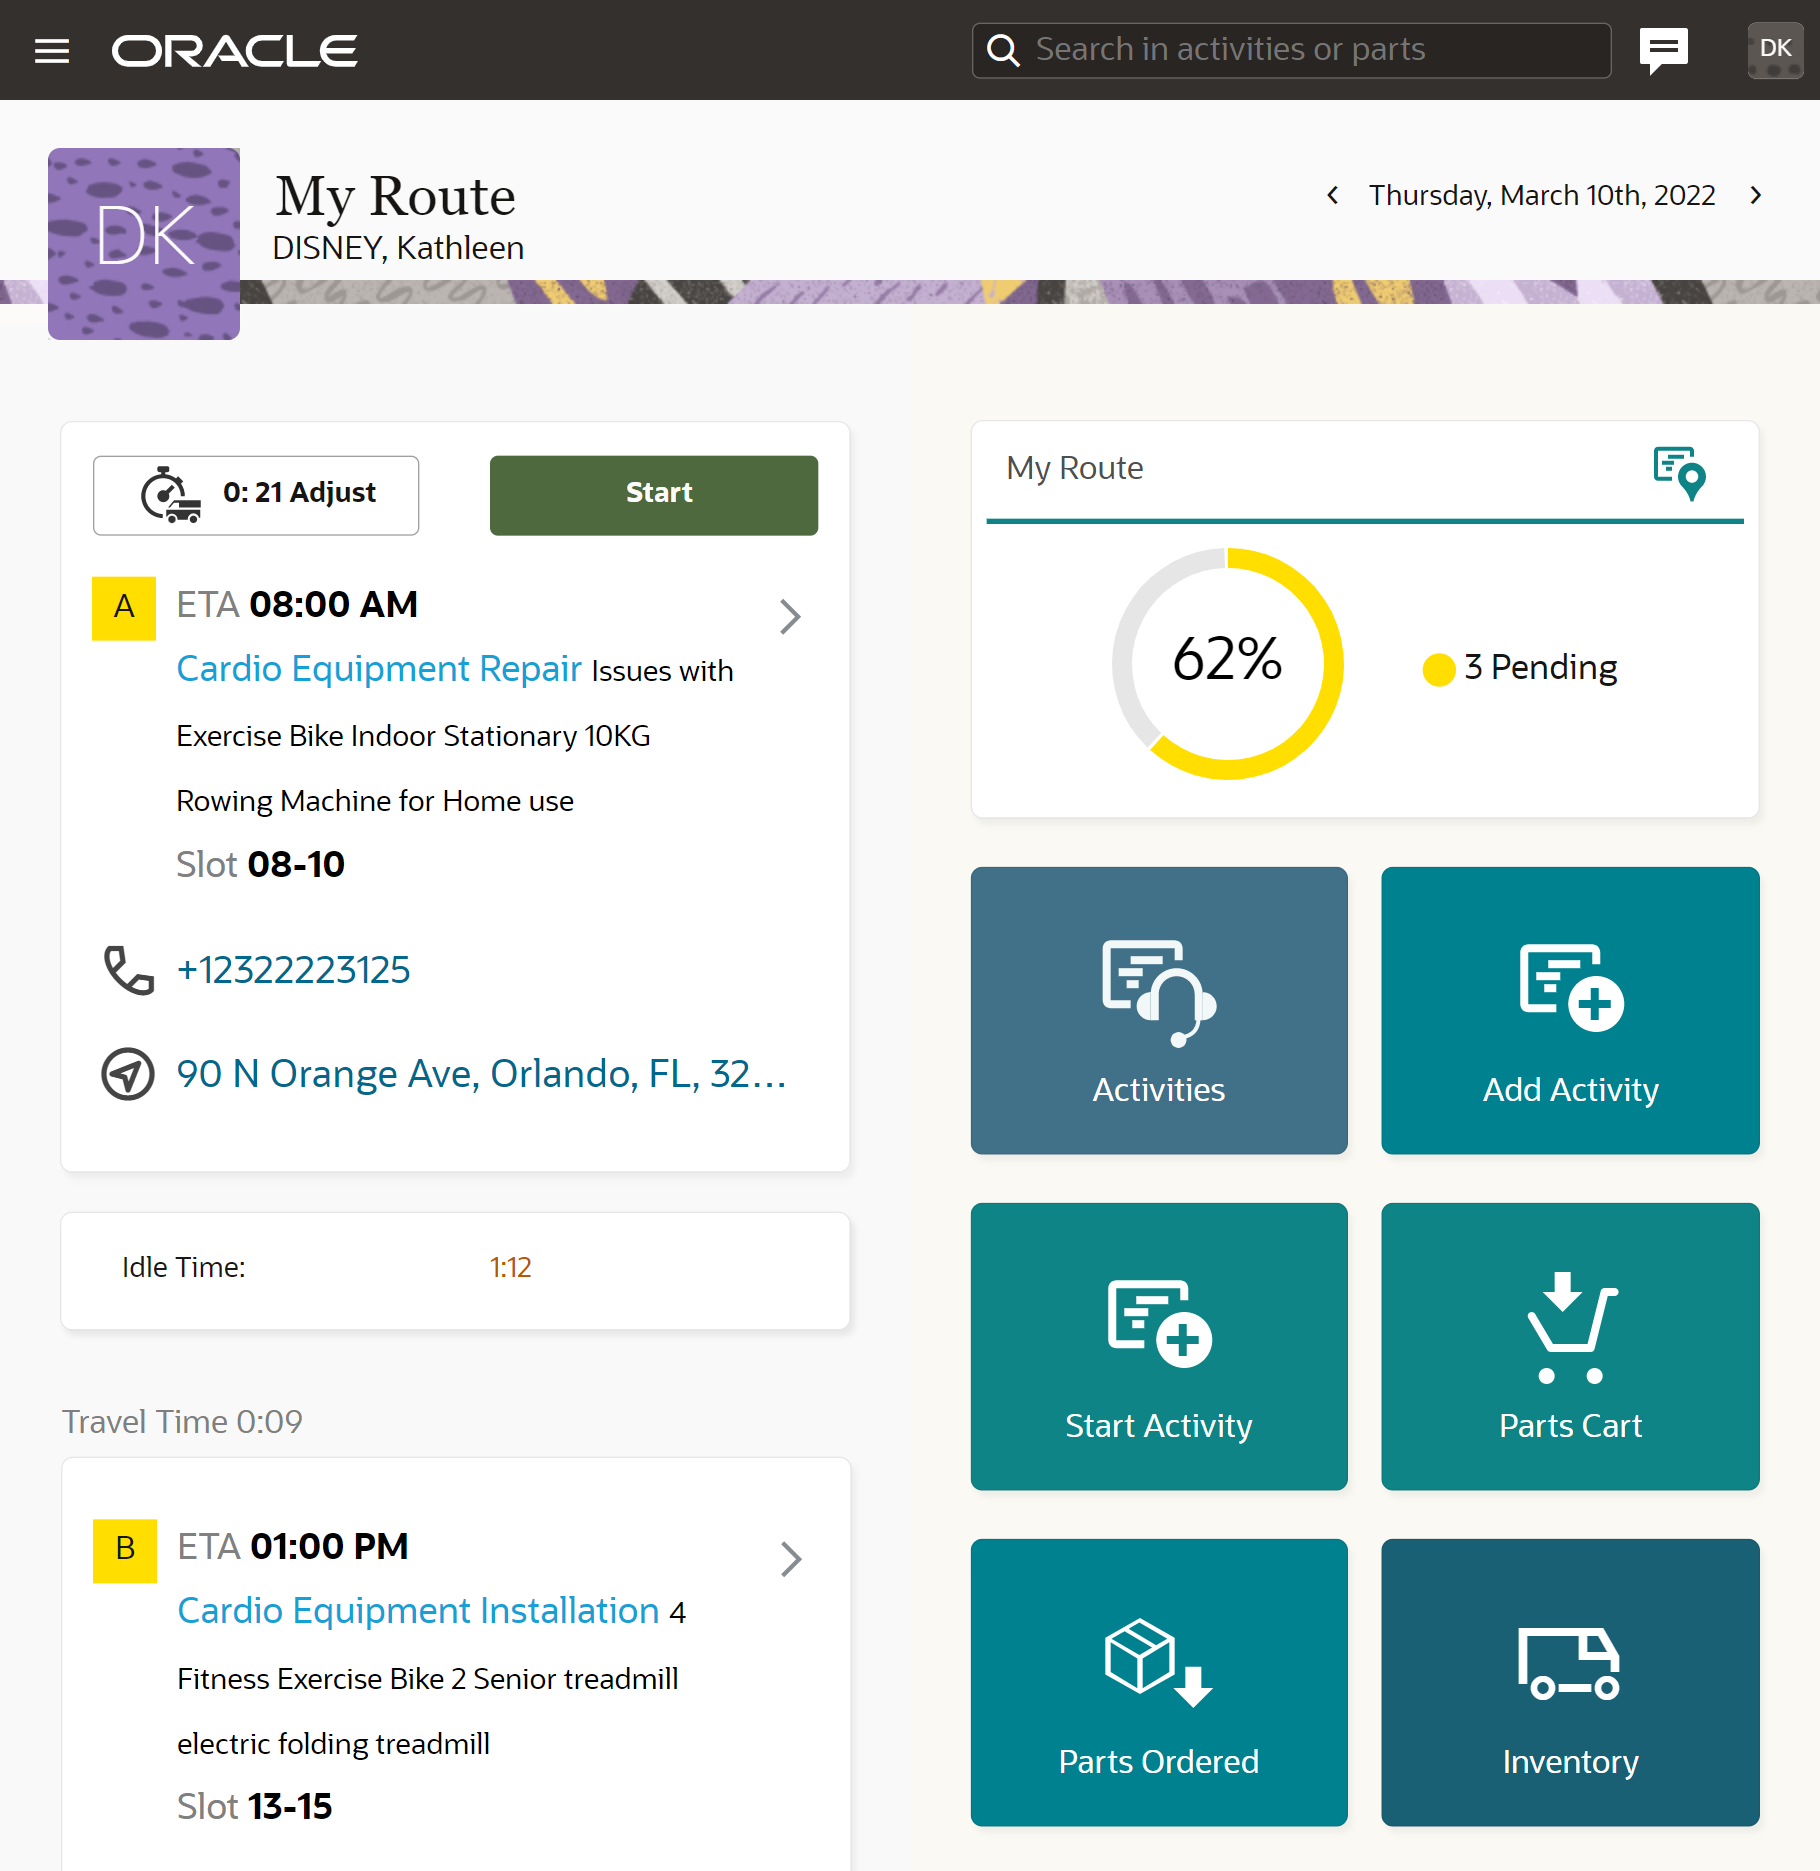
Task: Expand details for the Cardio Equipment Installation activity
Action: click(x=791, y=1560)
